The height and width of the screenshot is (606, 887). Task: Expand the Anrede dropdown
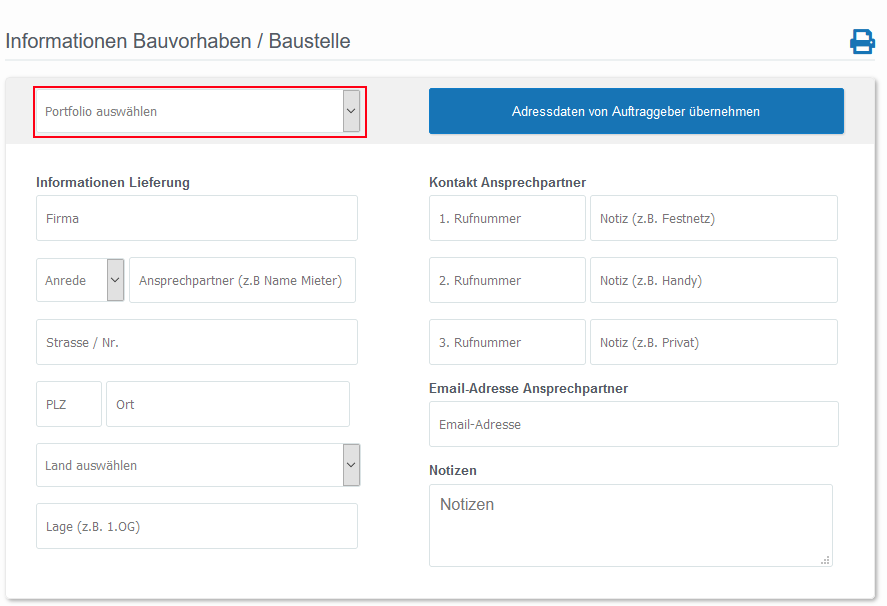click(x=80, y=280)
